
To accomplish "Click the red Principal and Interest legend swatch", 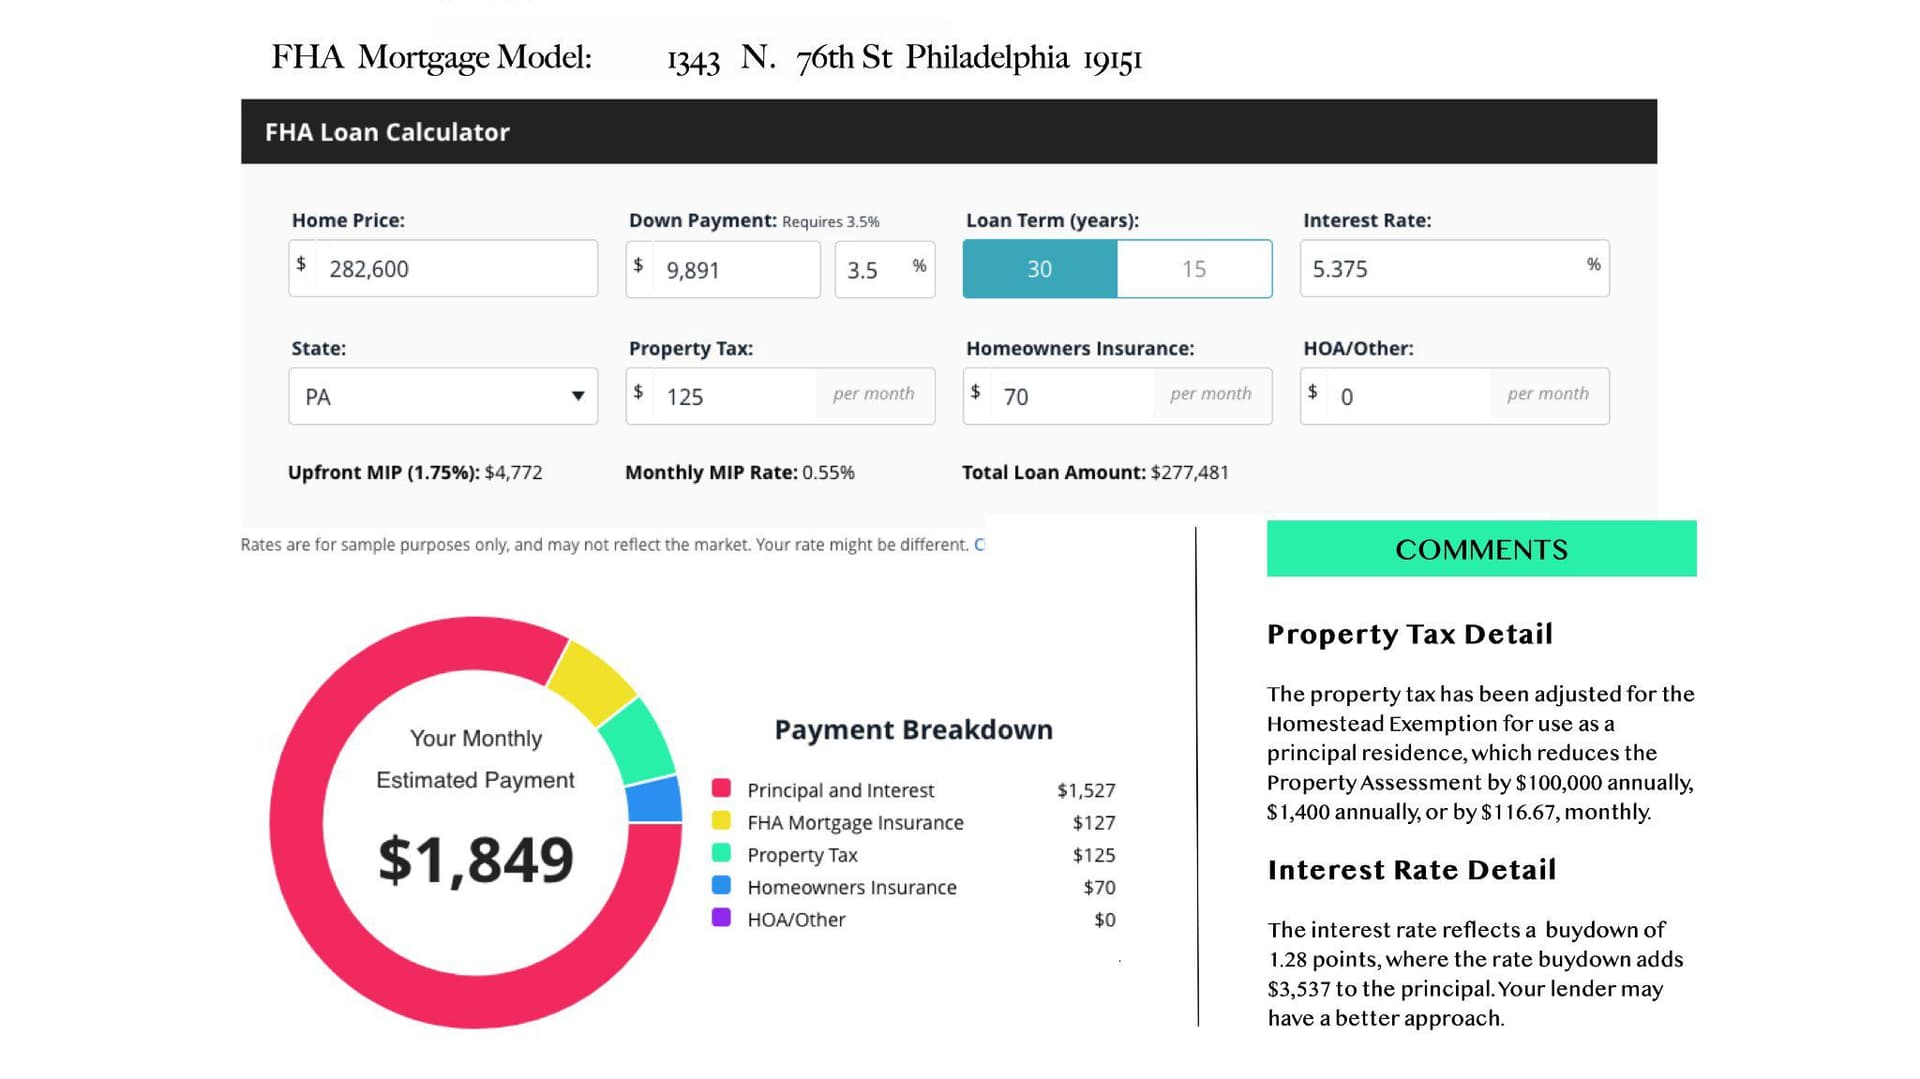I will pyautogui.click(x=721, y=788).
